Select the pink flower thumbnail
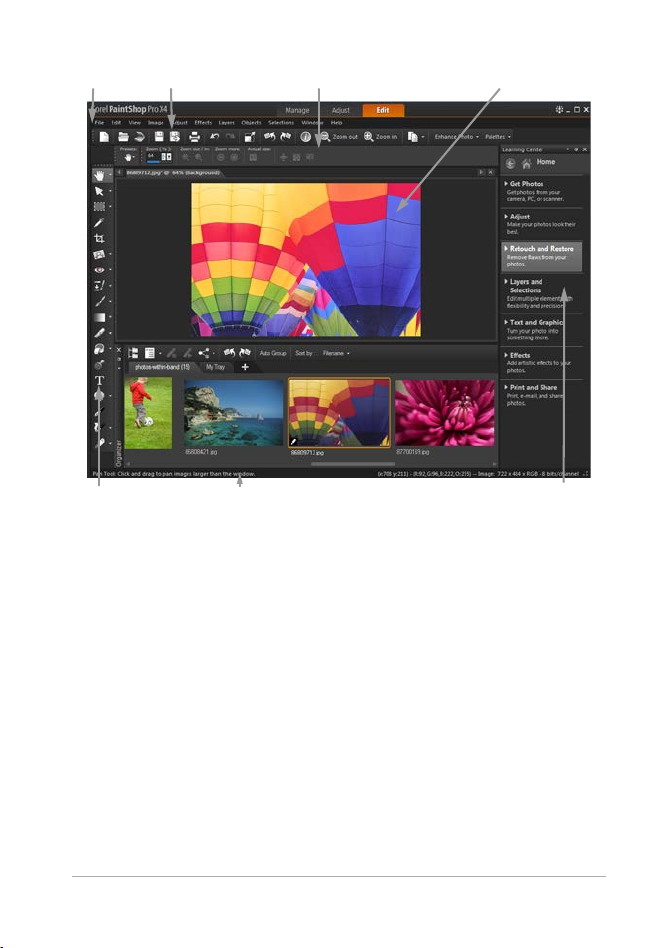Viewport: 664px width, 948px height. [444, 414]
